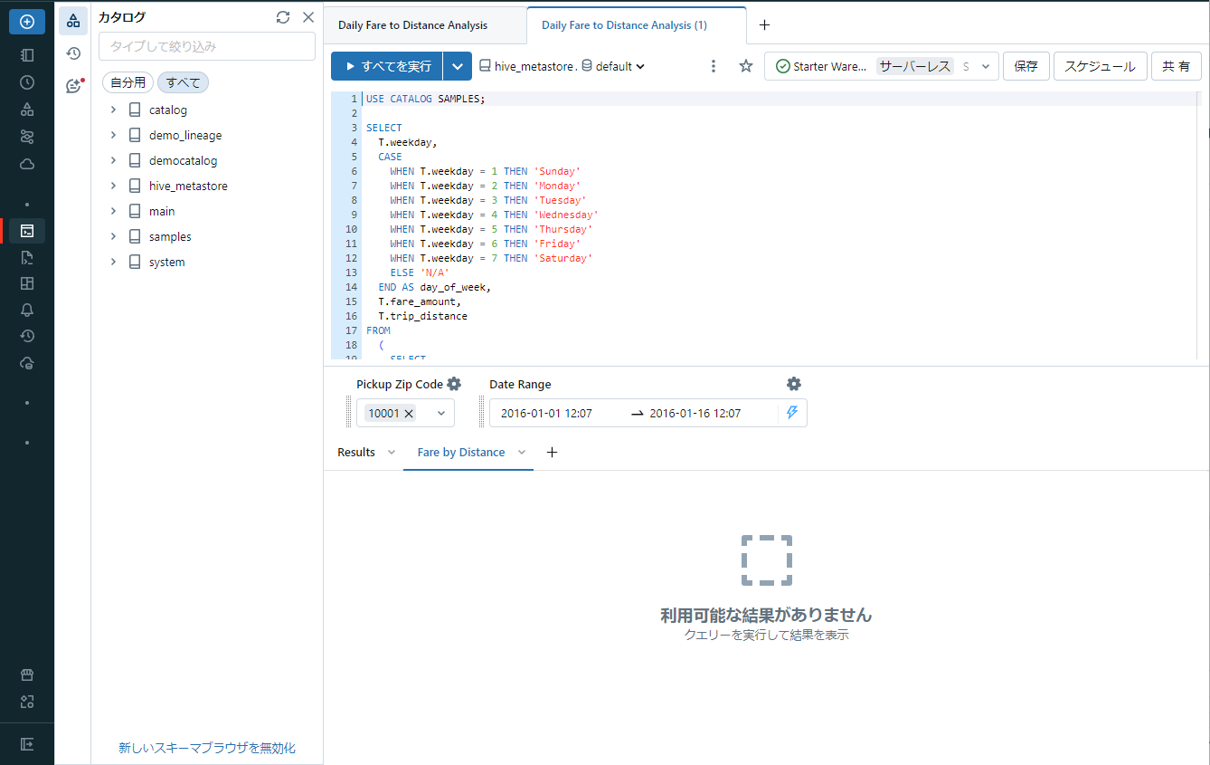Click the star favorite icon
Image resolution: width=1210 pixels, height=765 pixels.
(745, 66)
